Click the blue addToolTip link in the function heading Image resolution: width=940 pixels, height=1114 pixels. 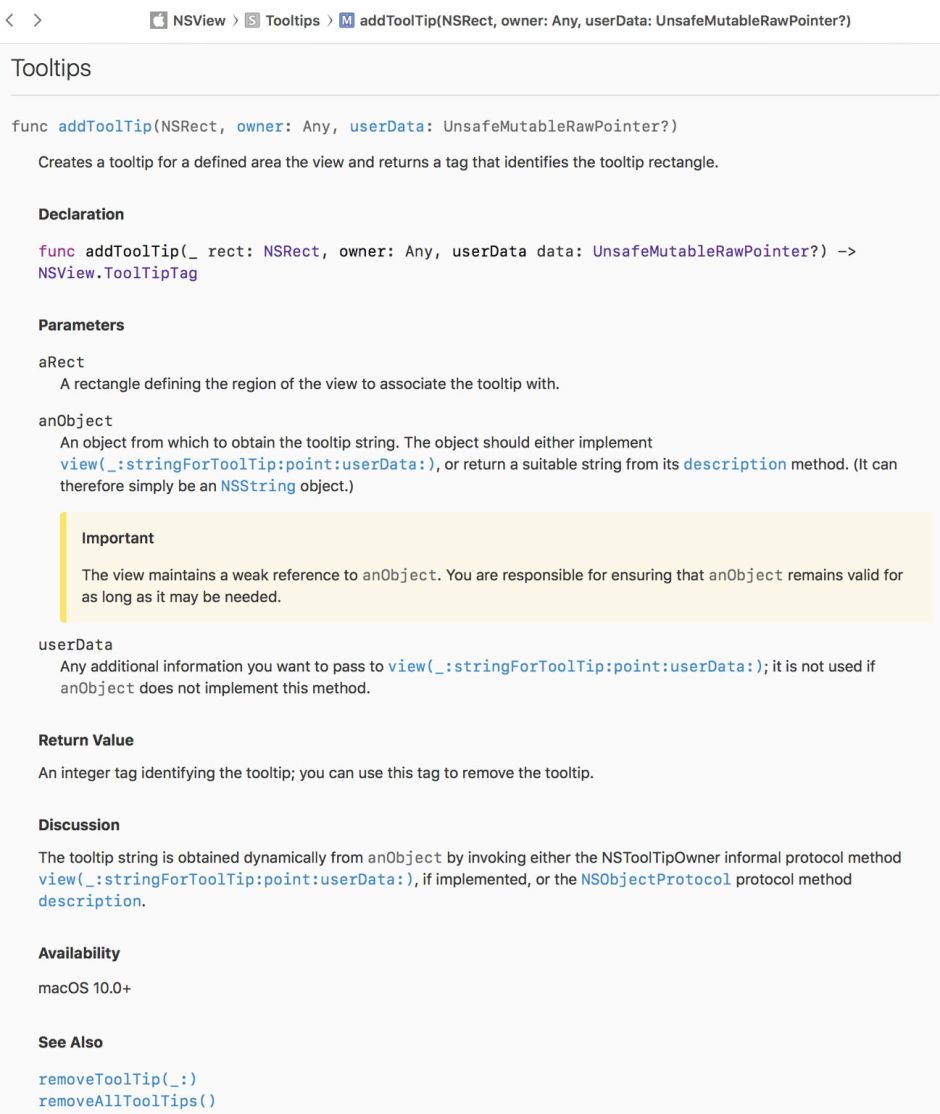click(x=104, y=126)
